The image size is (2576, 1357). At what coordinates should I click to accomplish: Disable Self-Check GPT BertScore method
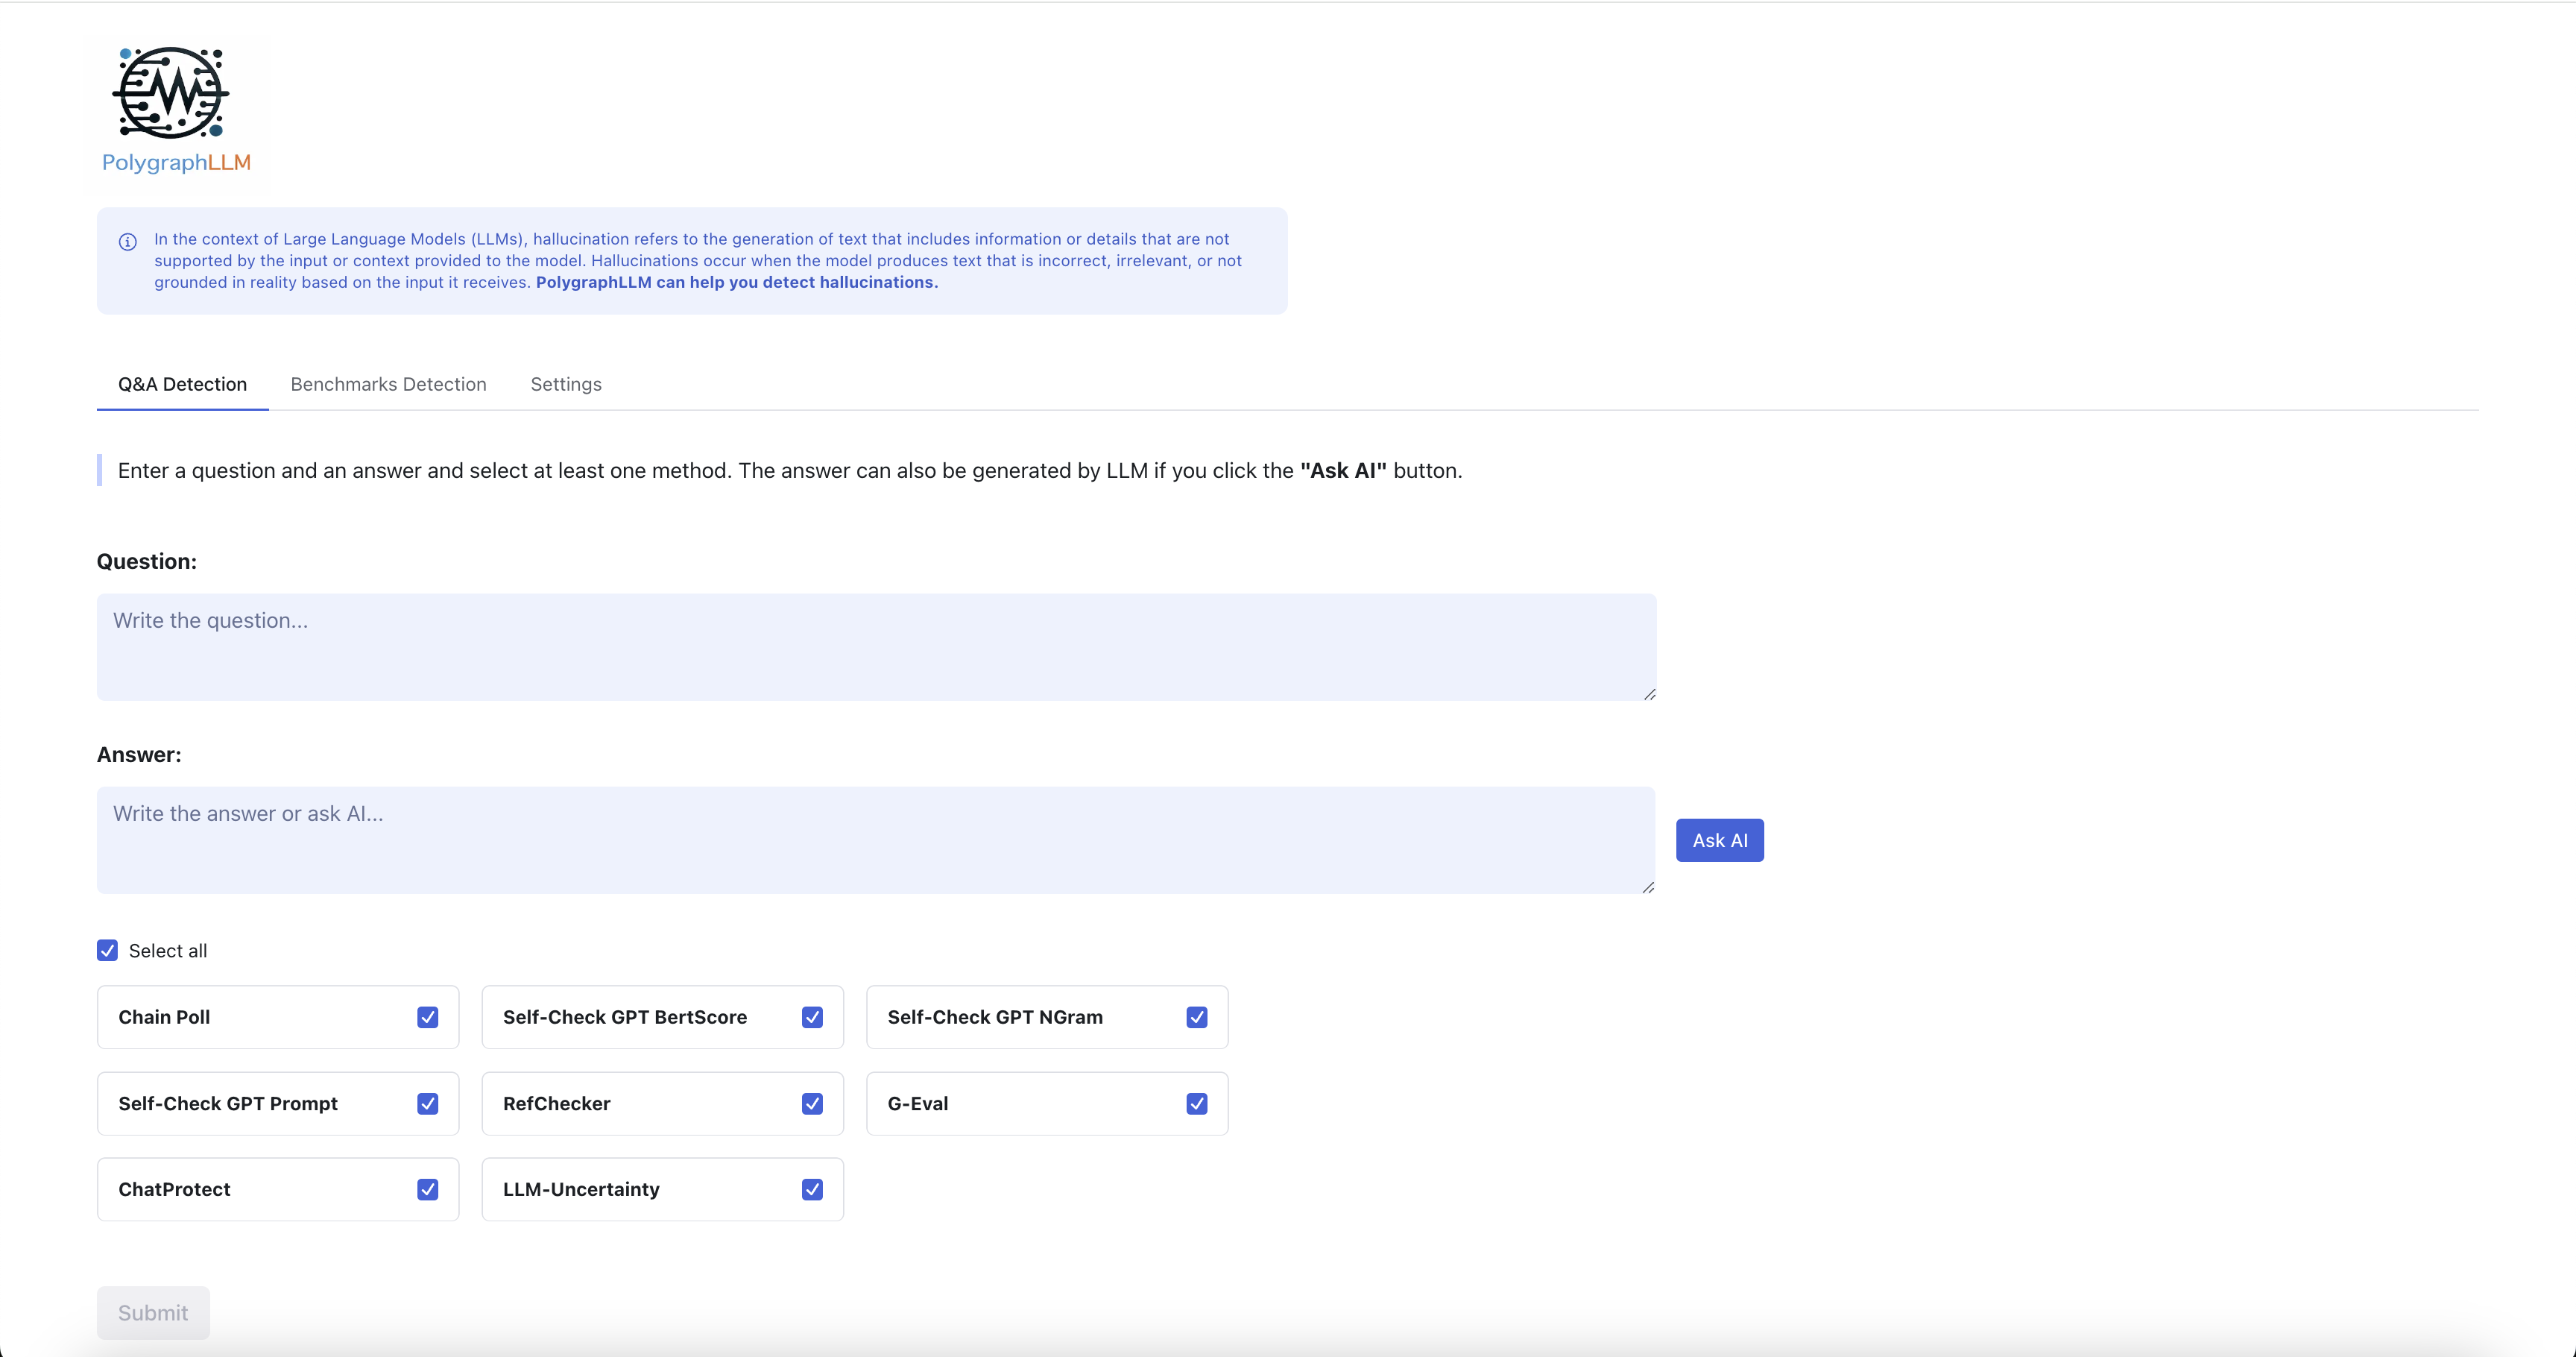coord(812,1017)
